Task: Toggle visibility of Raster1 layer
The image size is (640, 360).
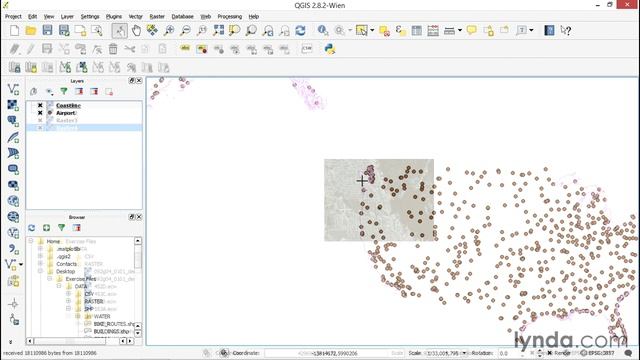Action: [x=40, y=120]
